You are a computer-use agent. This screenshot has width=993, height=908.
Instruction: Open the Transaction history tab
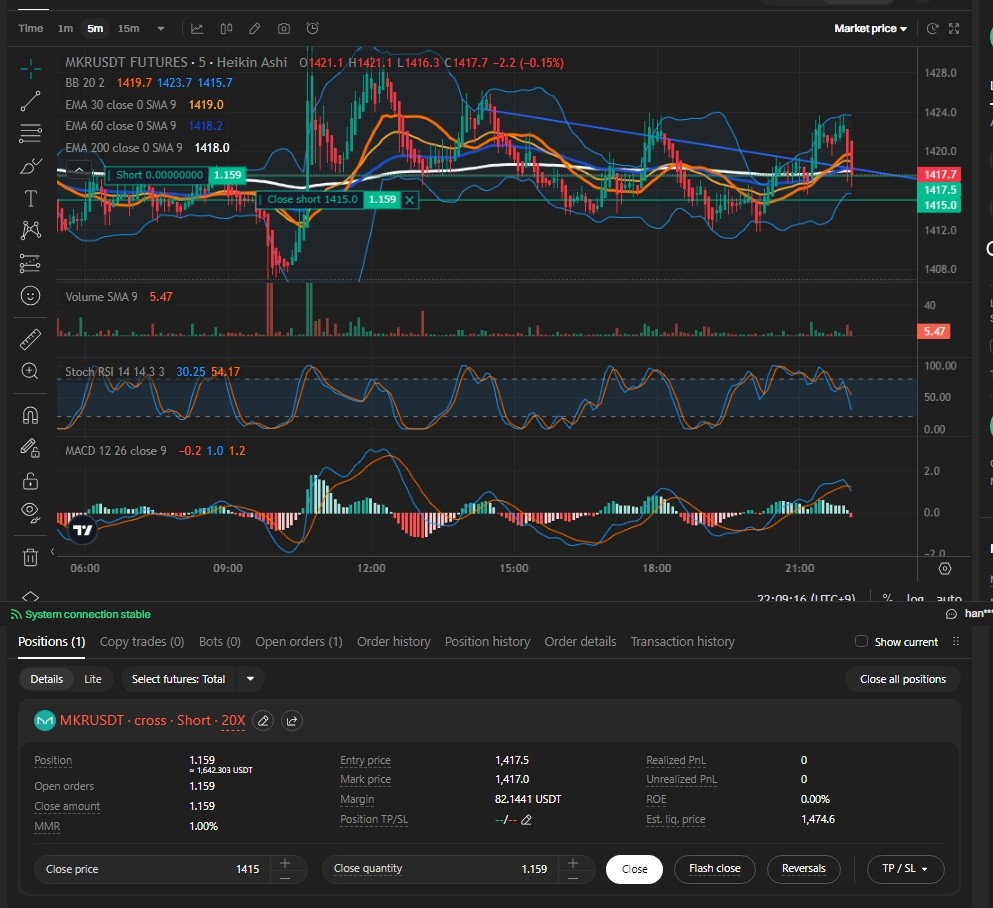click(682, 641)
